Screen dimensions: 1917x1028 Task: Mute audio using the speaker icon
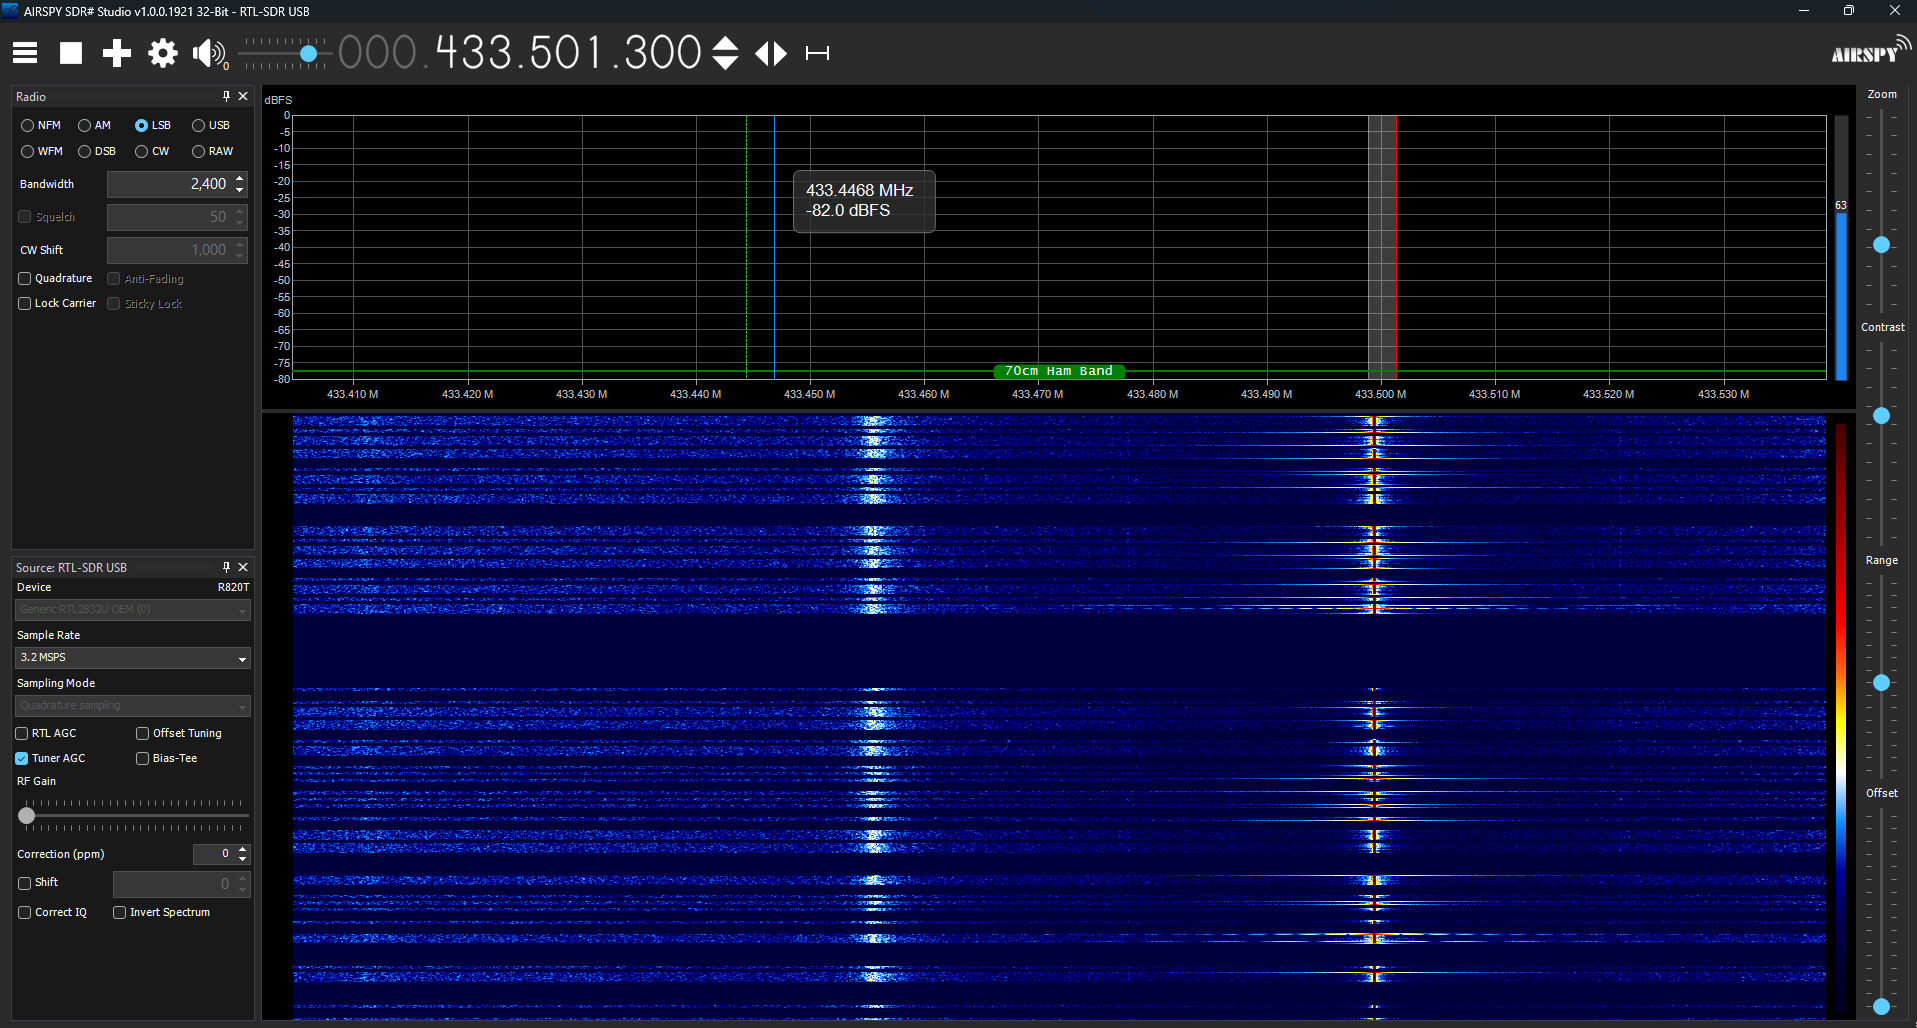point(209,53)
